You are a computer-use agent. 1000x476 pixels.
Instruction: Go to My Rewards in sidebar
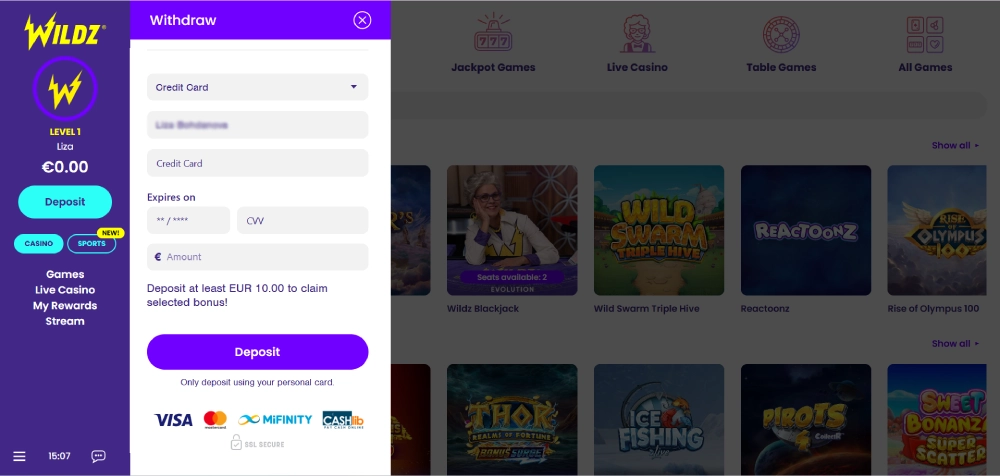click(x=65, y=306)
